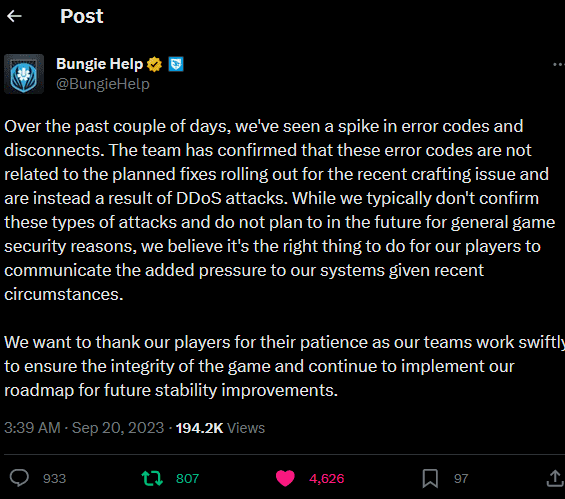Click the reply speech bubble icon
The width and height of the screenshot is (565, 499).
click(x=19, y=478)
